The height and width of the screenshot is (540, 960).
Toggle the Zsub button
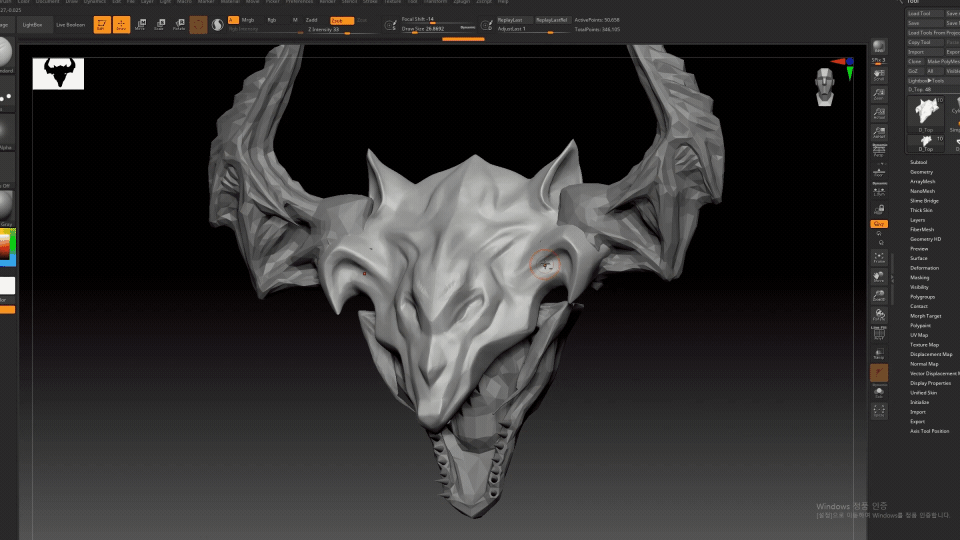[341, 20]
